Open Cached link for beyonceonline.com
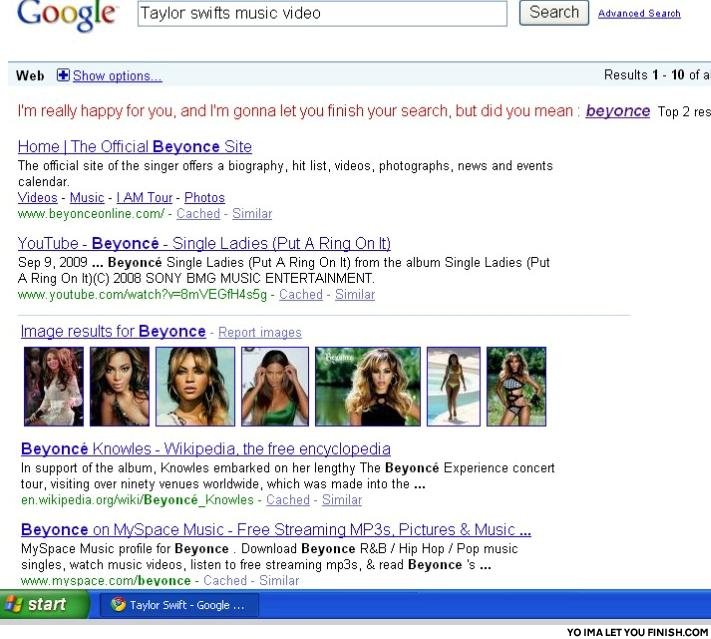711x639 pixels. tap(198, 214)
